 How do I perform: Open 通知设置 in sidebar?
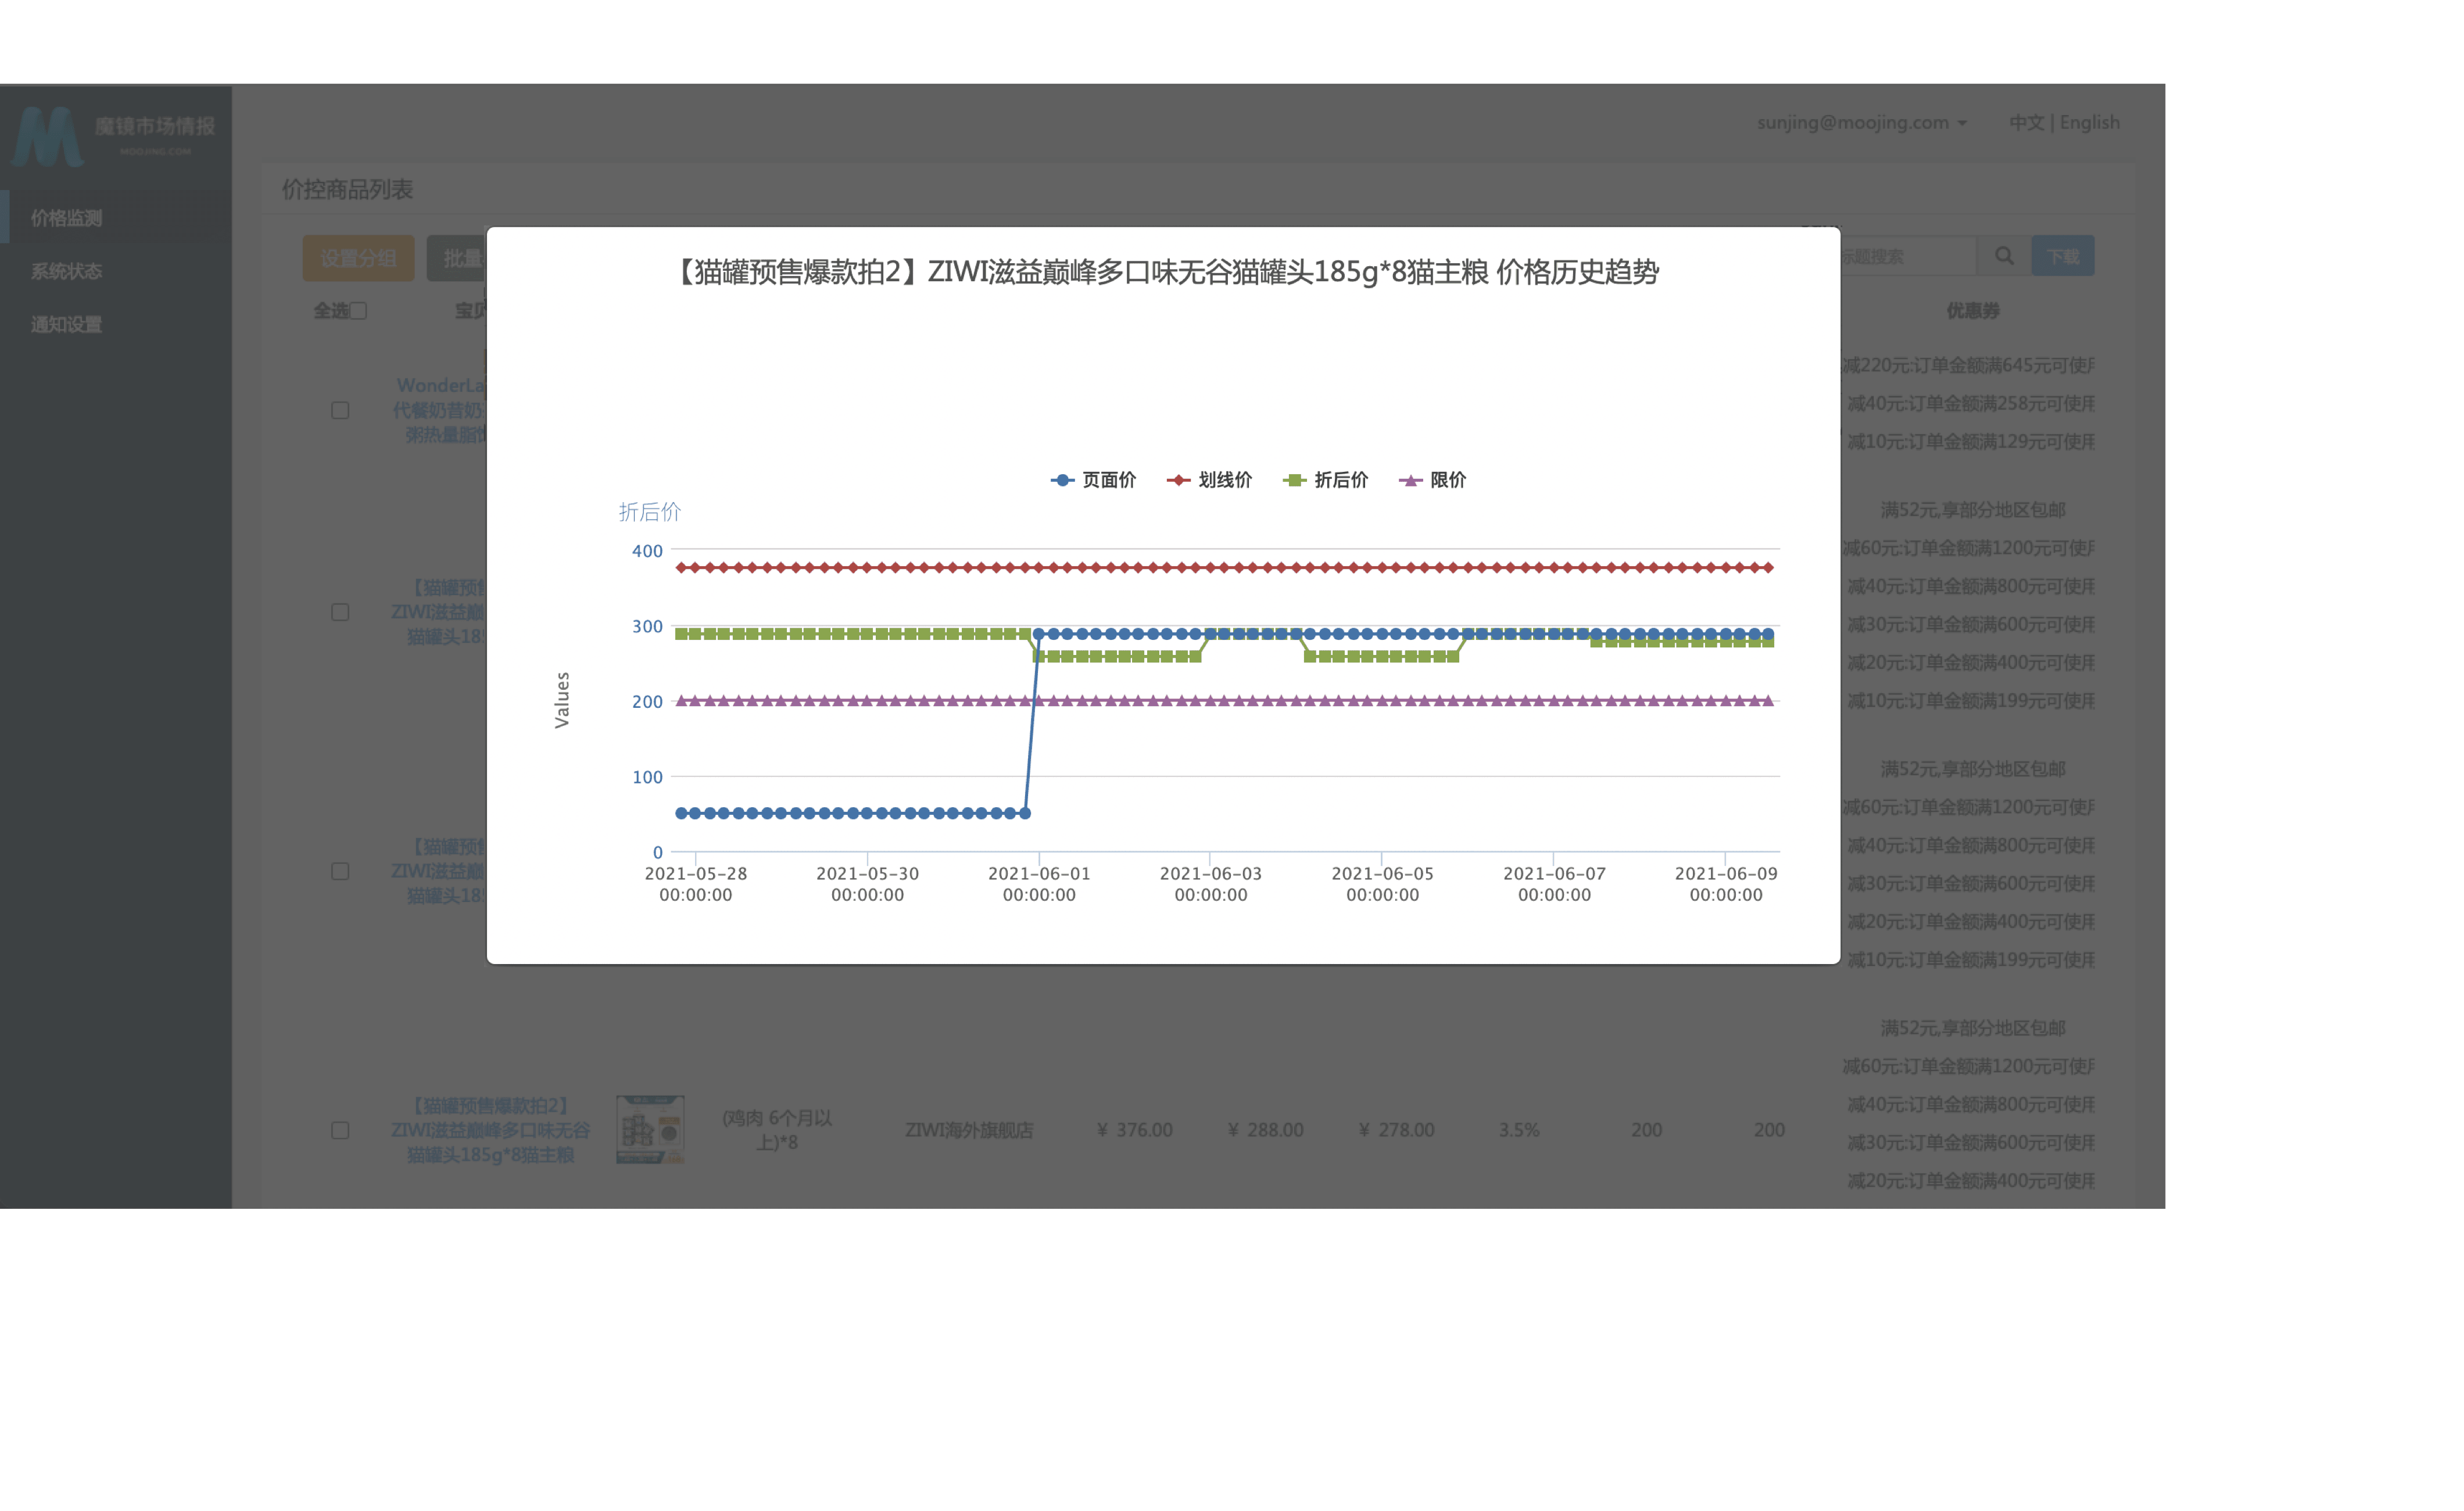66,324
